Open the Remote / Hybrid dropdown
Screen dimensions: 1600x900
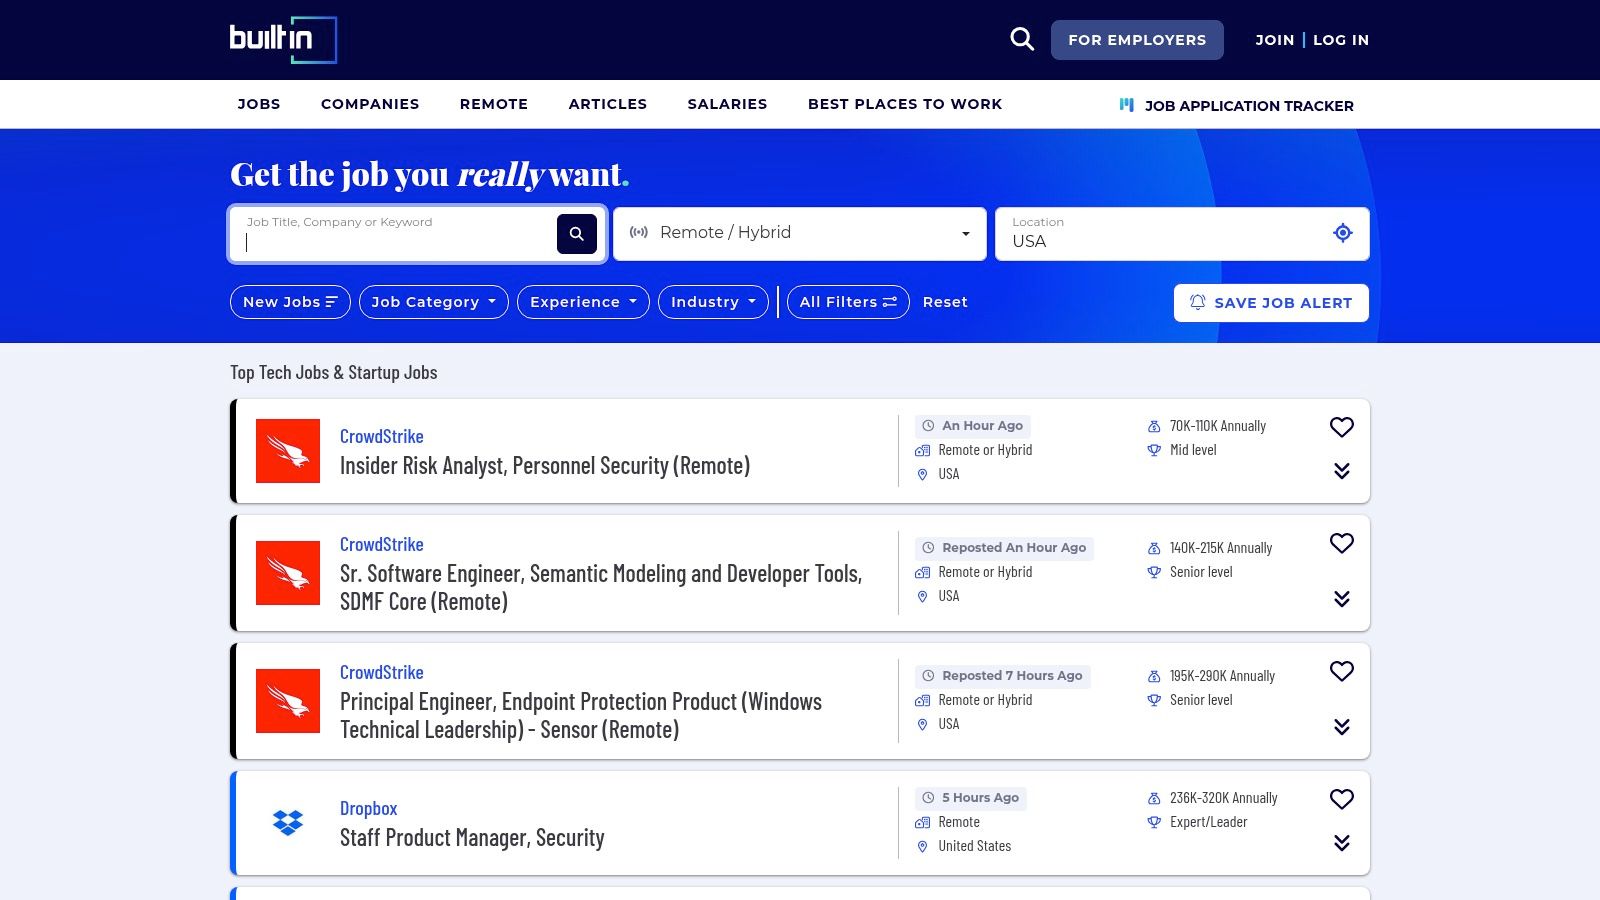coord(800,234)
